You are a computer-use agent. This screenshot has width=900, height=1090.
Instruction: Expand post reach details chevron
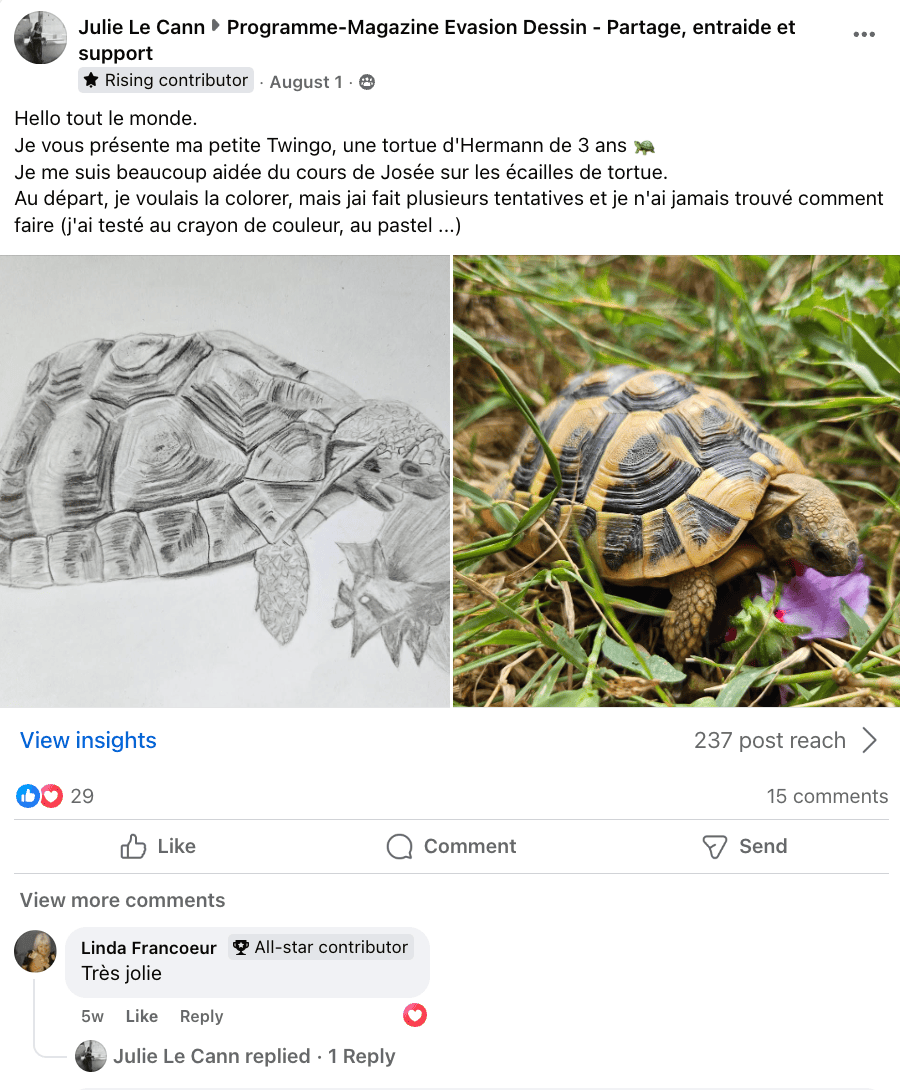click(869, 740)
